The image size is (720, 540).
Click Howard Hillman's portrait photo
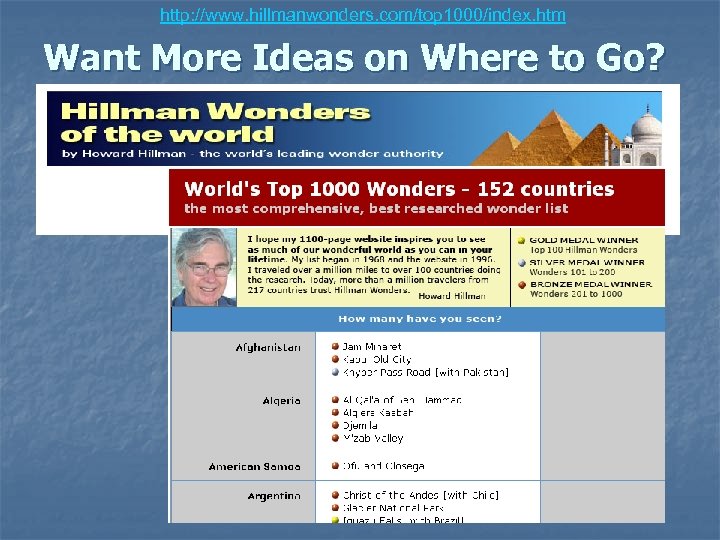tap(204, 267)
